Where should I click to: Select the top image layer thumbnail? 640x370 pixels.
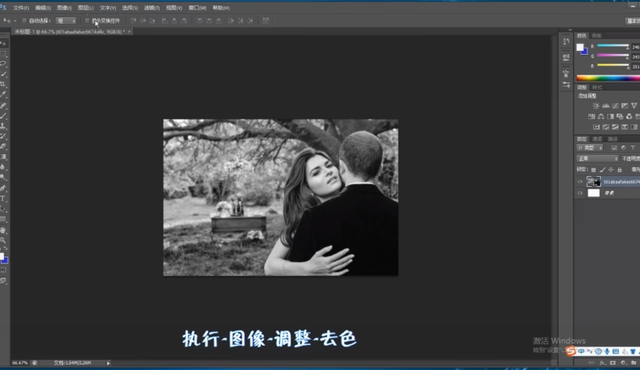coord(593,182)
